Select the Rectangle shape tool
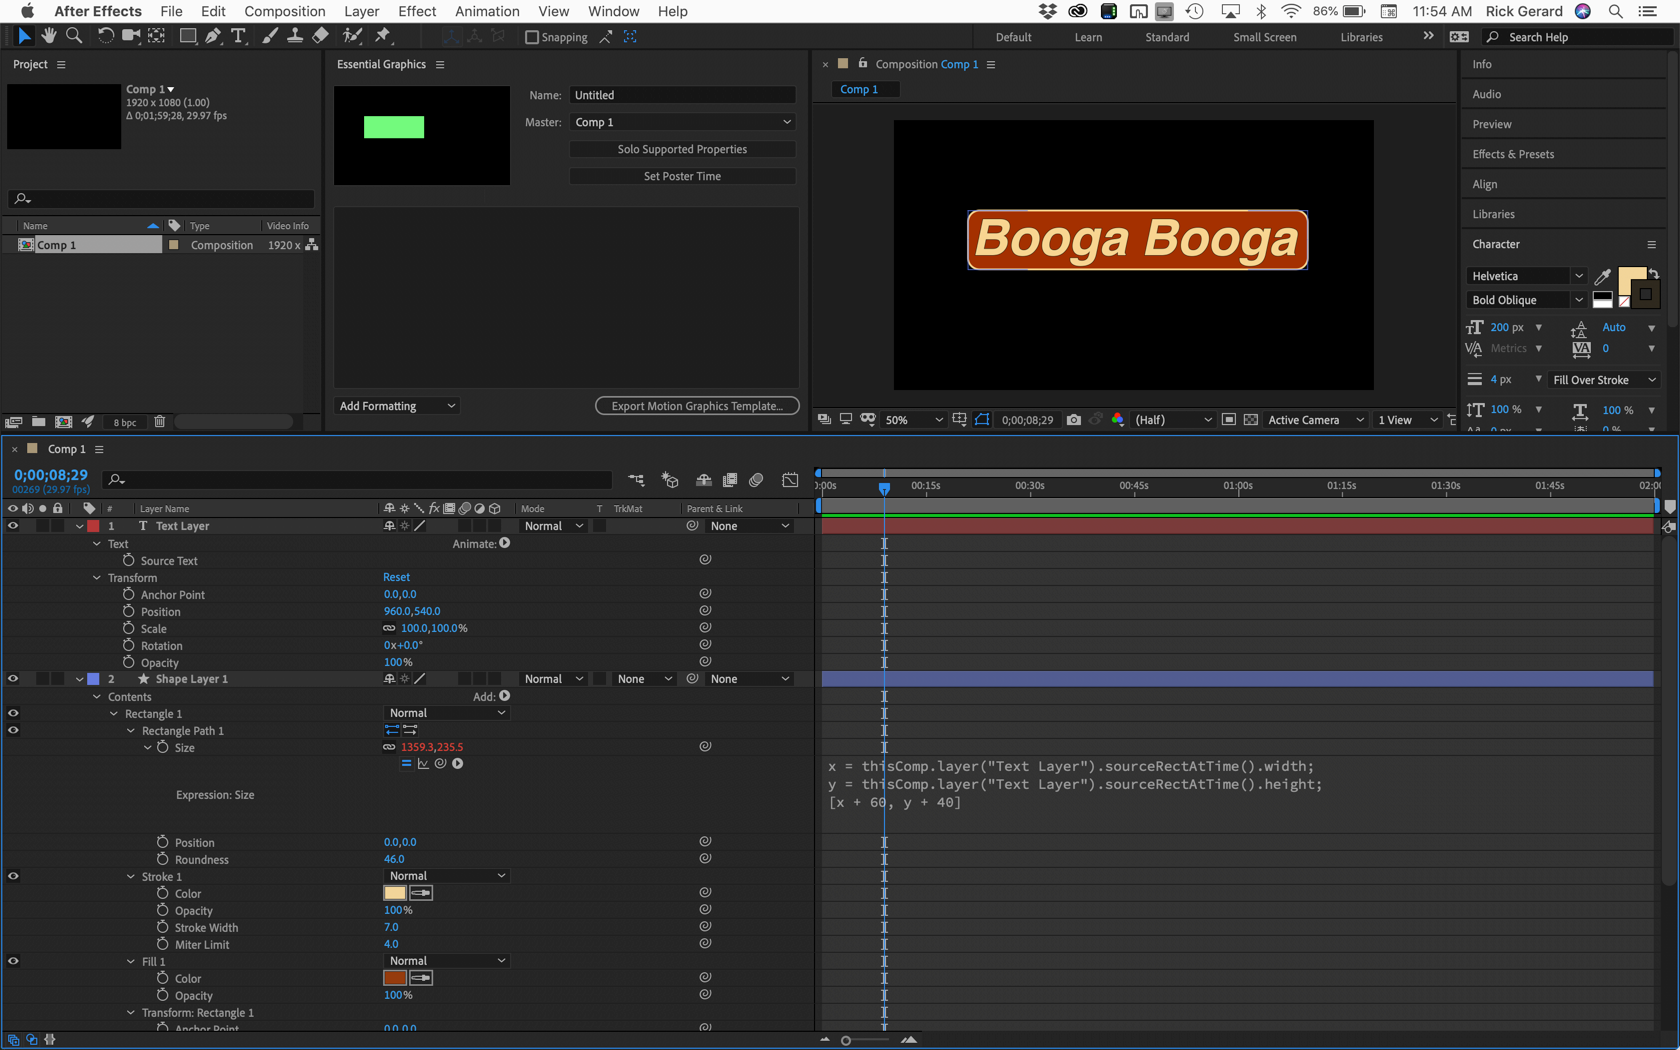 coord(187,36)
